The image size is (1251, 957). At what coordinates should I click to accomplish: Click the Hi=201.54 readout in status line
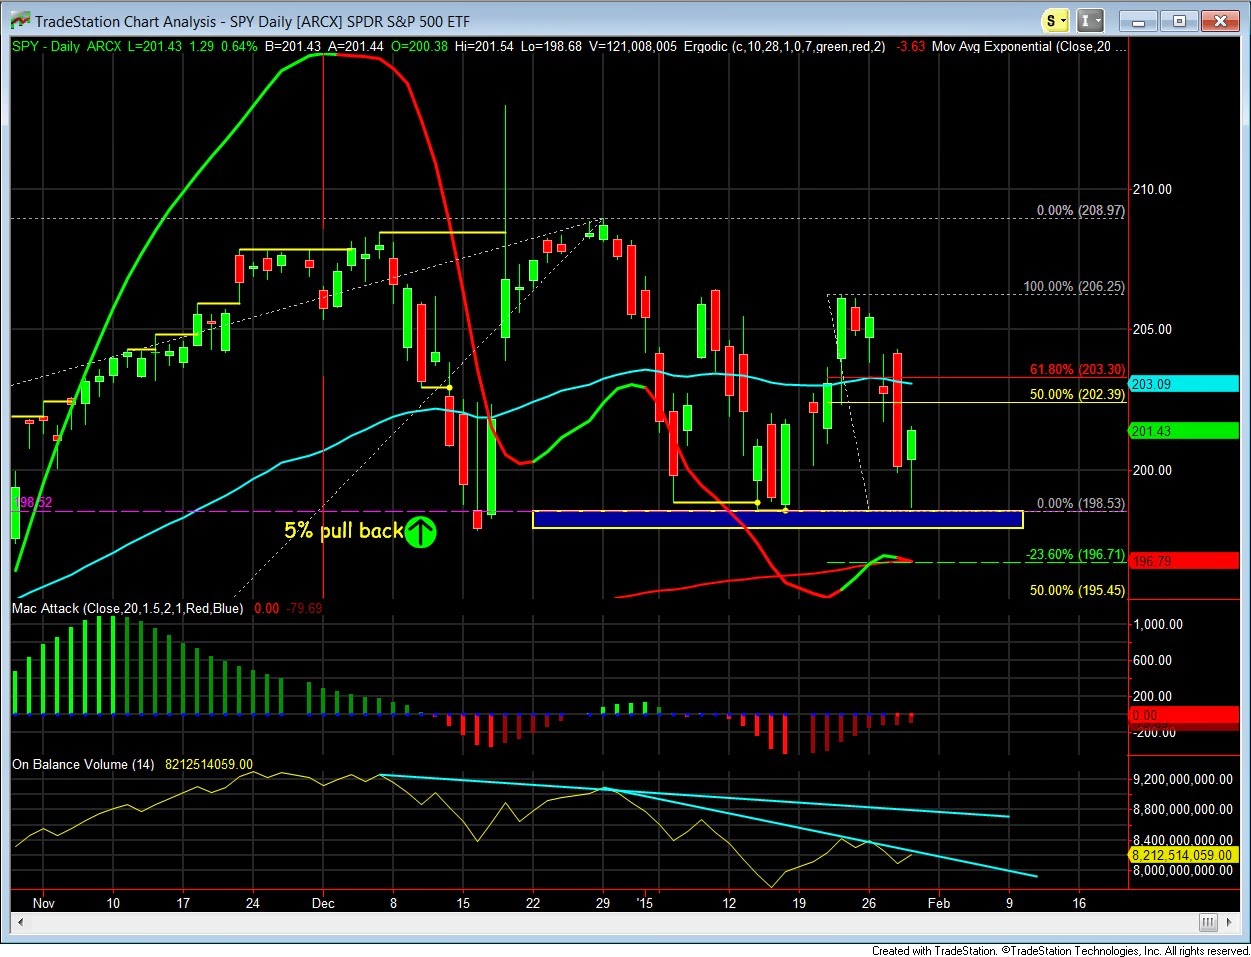(484, 46)
